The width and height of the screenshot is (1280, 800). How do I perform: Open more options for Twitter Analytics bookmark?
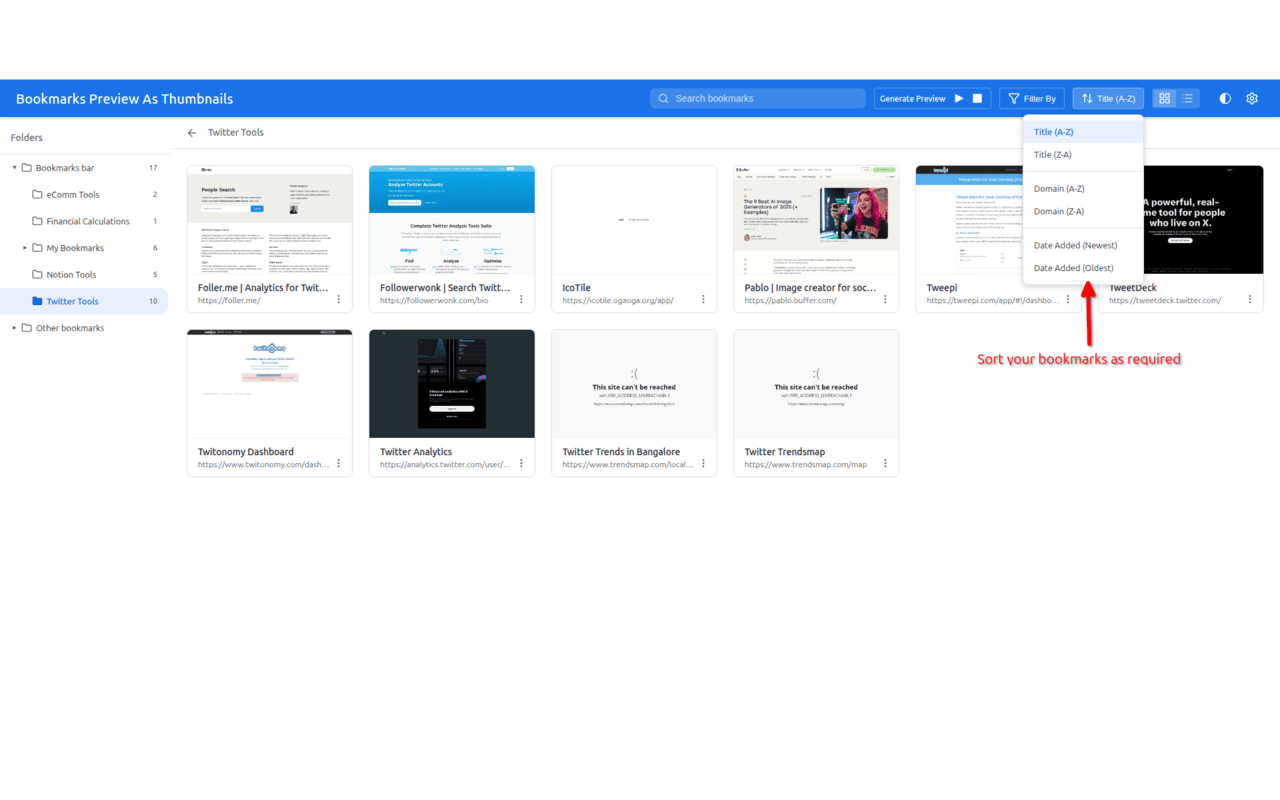click(521, 463)
